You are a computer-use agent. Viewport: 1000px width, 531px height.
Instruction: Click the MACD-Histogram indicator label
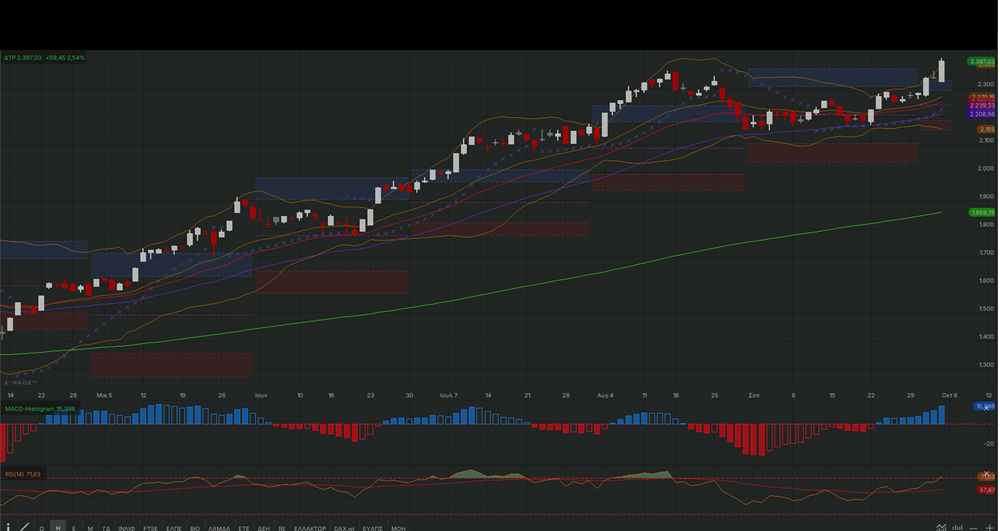click(x=40, y=409)
